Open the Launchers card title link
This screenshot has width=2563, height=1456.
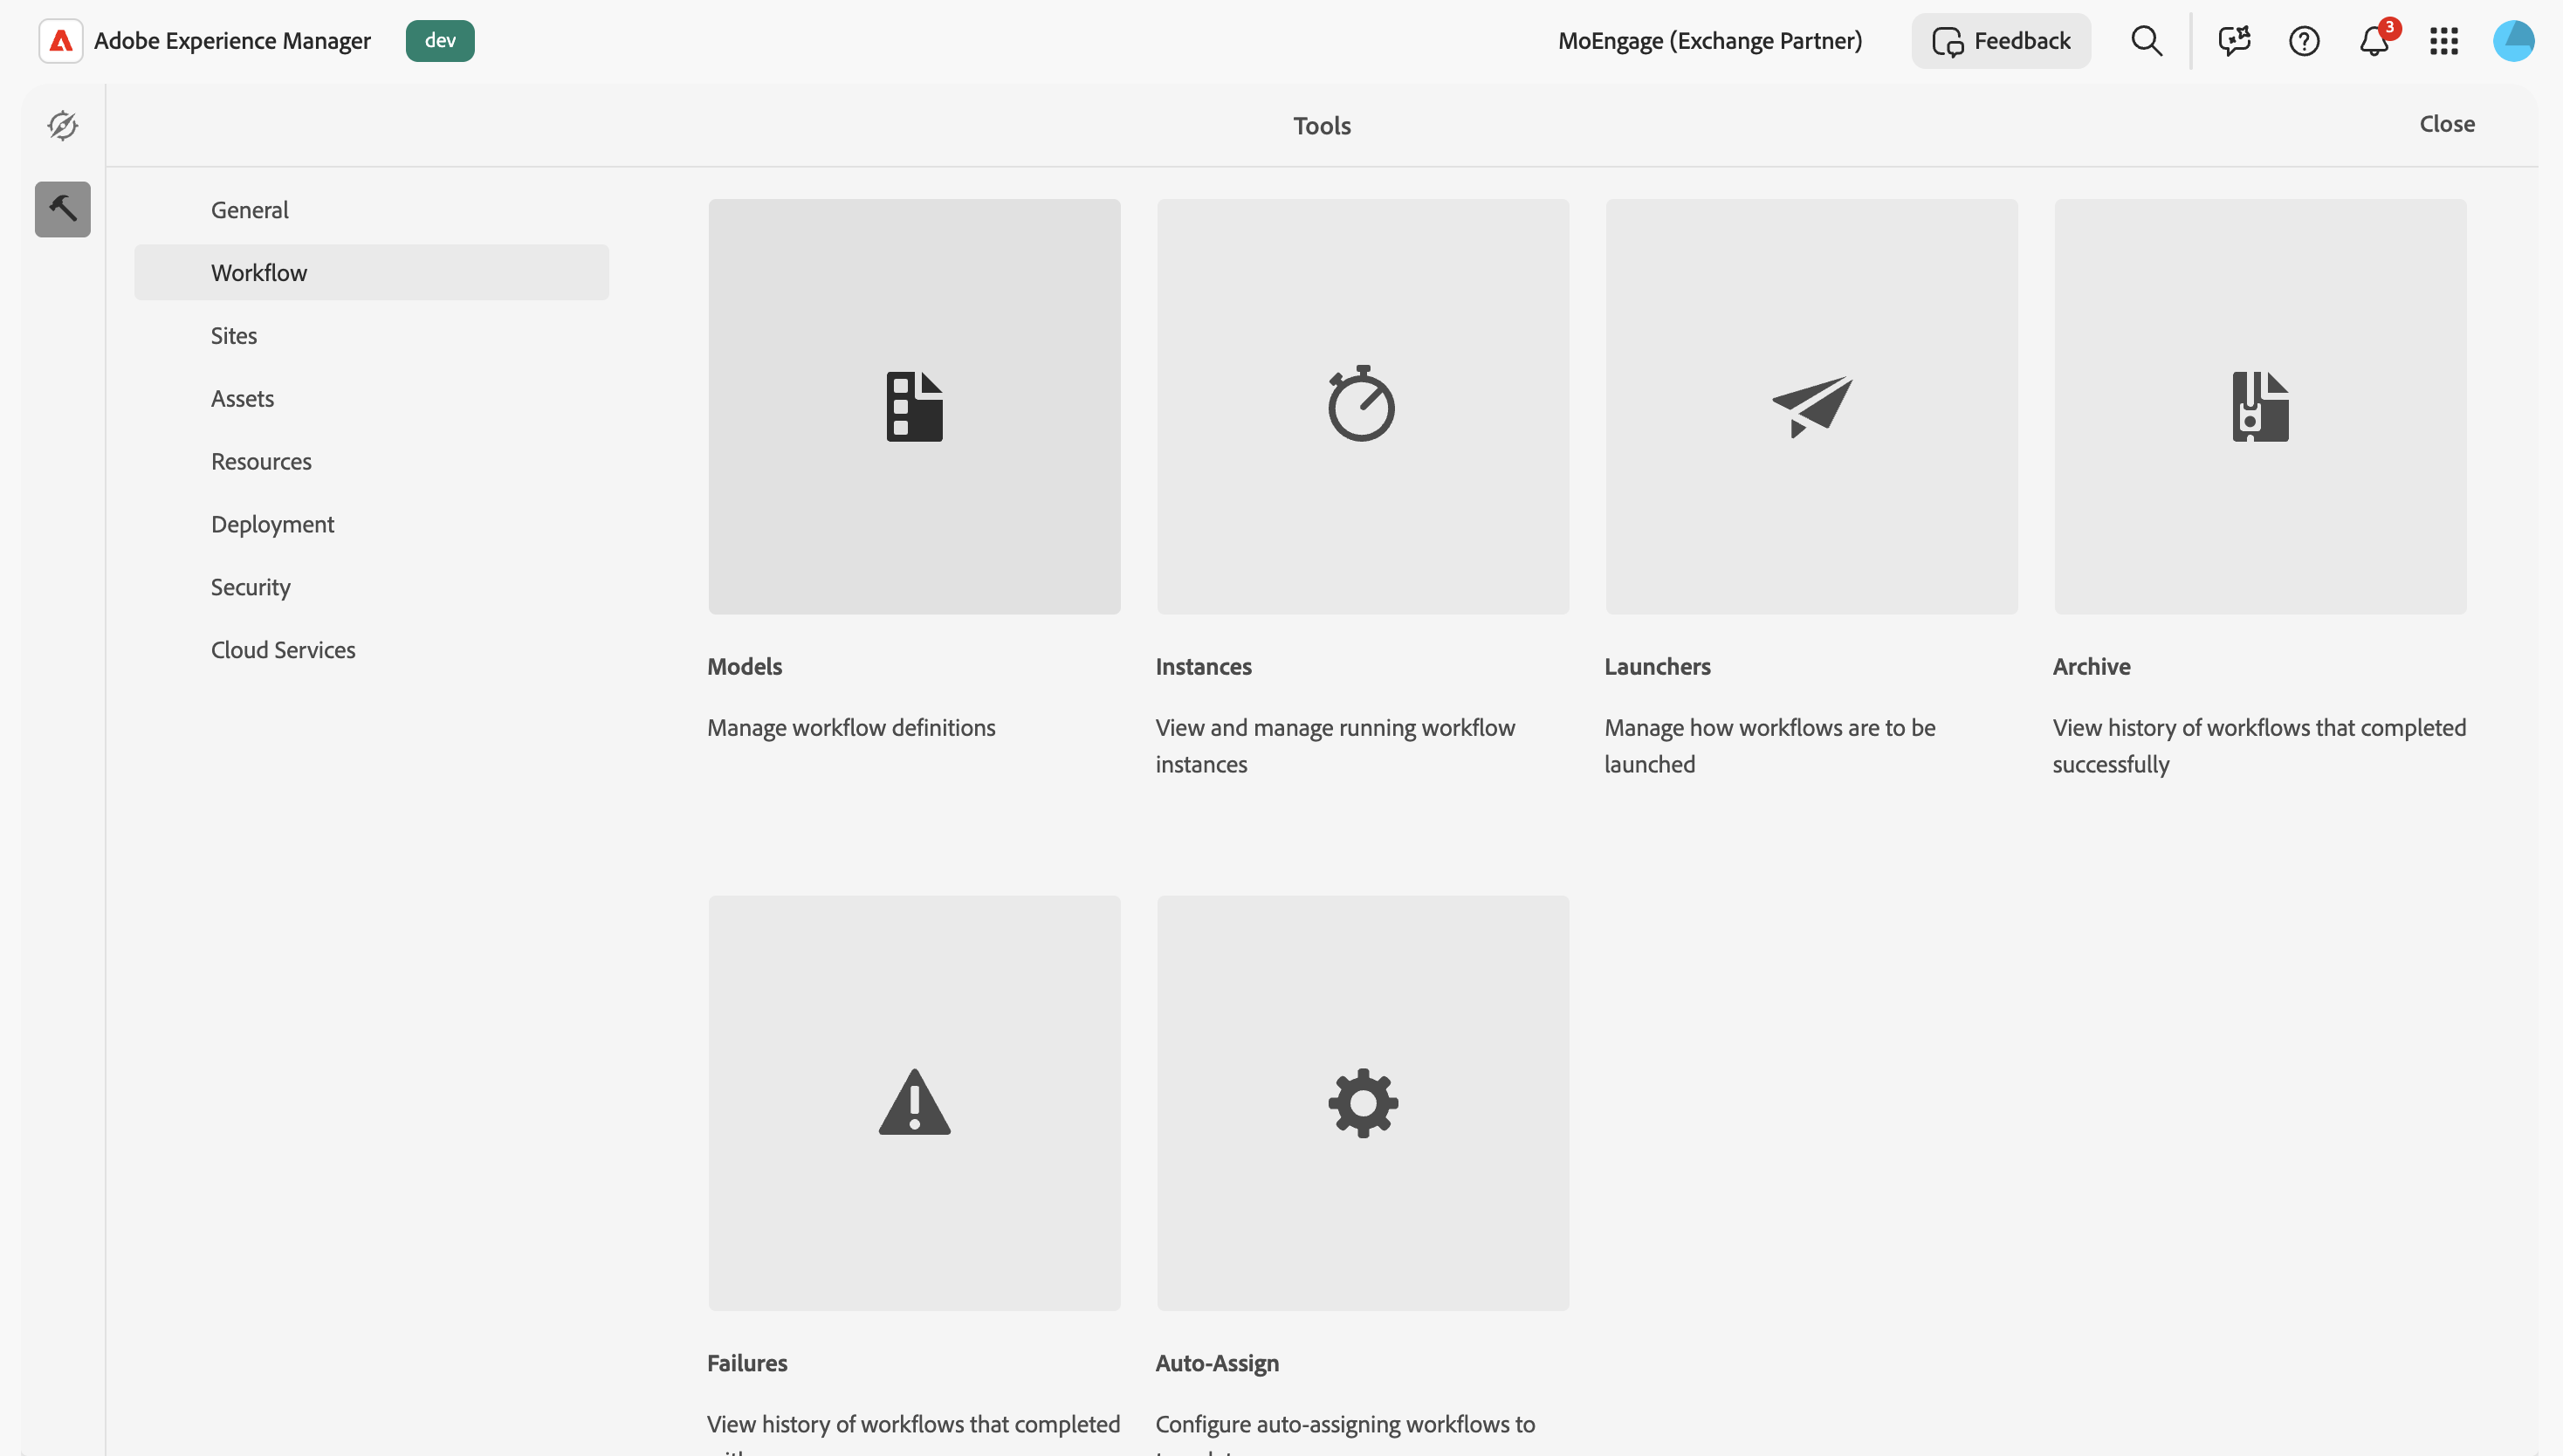(x=1657, y=666)
